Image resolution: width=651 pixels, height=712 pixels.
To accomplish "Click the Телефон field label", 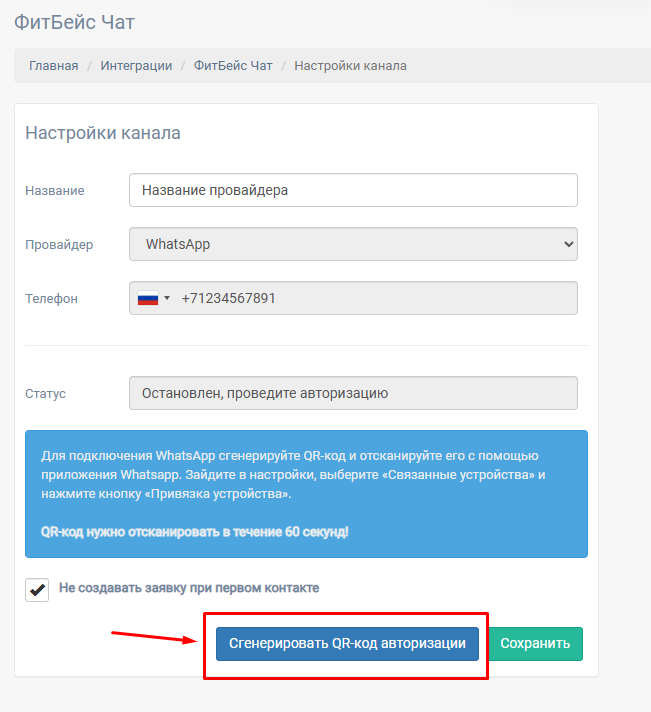I will pos(51,299).
